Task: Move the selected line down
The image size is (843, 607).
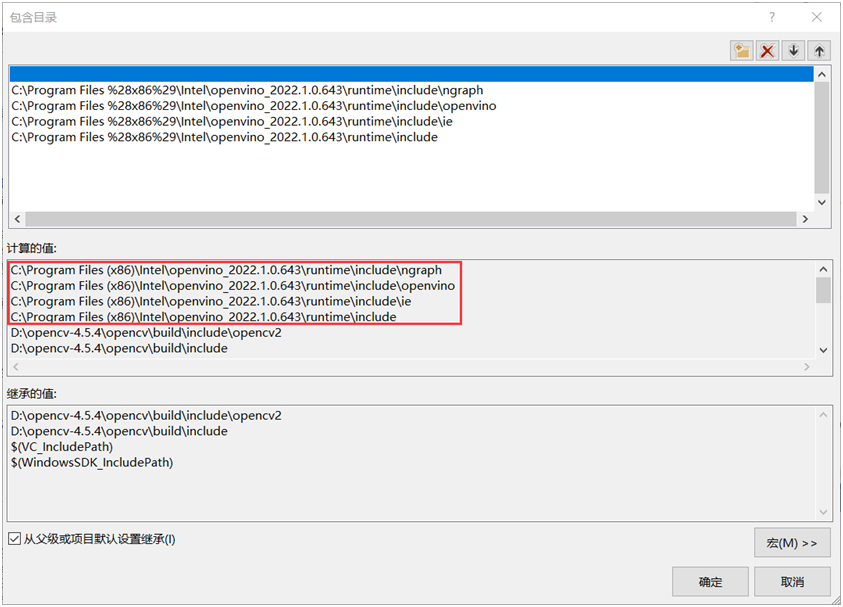Action: [x=794, y=51]
